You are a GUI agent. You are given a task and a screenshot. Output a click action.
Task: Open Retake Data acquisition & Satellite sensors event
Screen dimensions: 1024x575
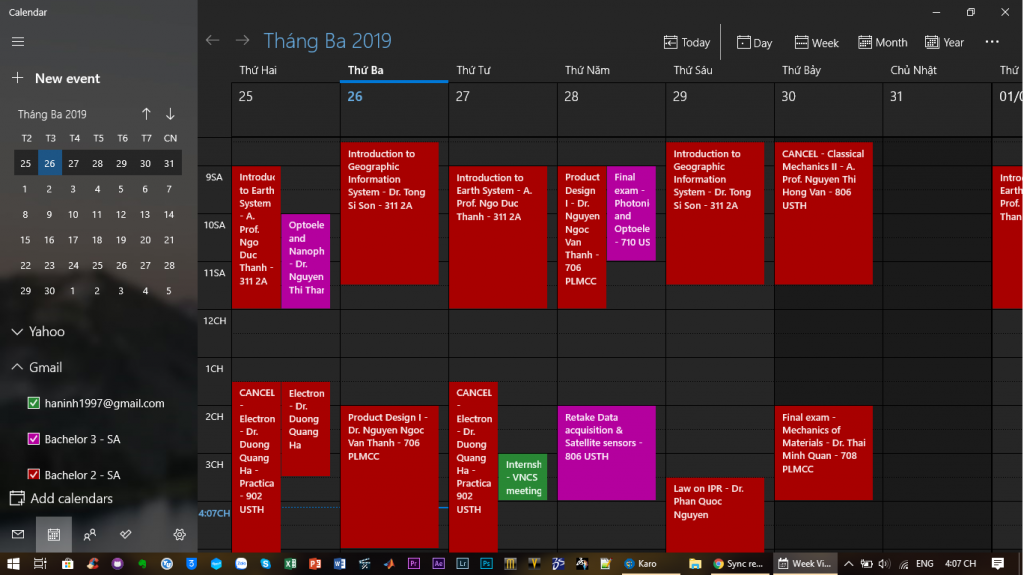click(607, 453)
